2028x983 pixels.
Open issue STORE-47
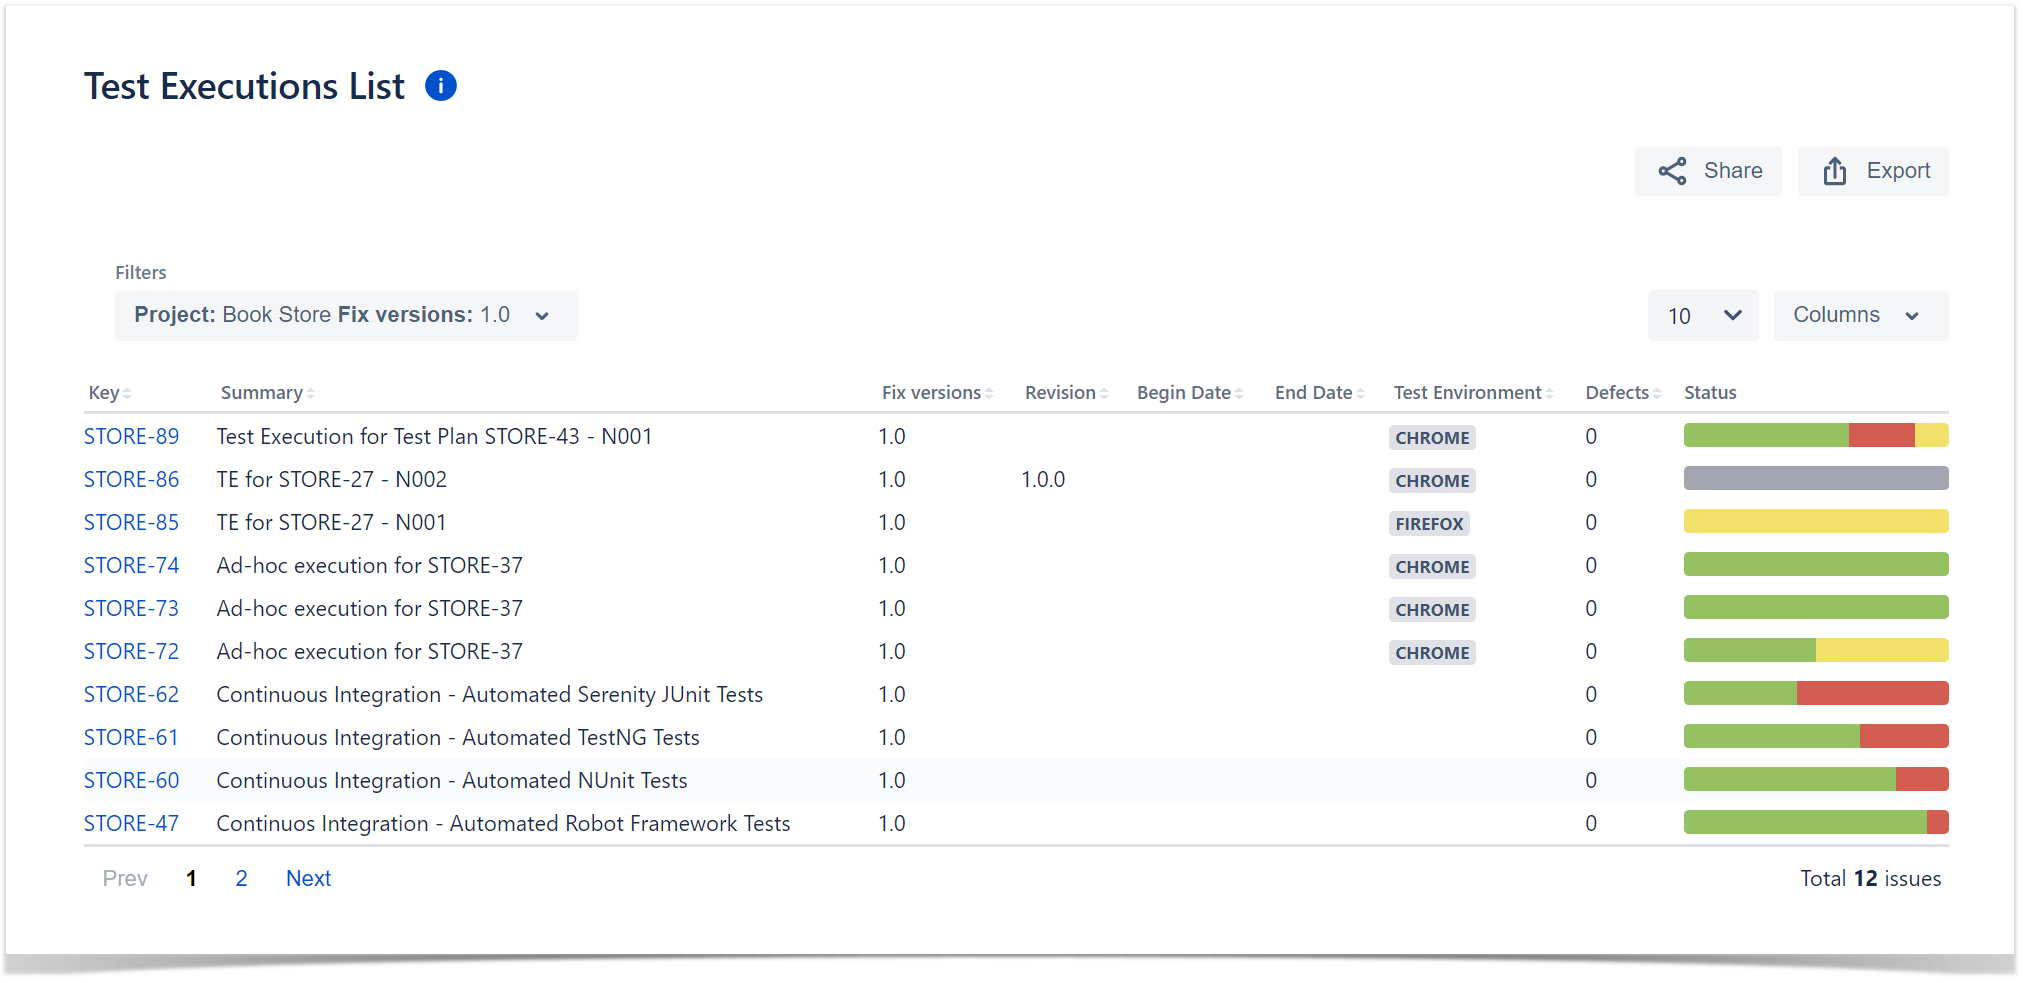pyautogui.click(x=131, y=824)
